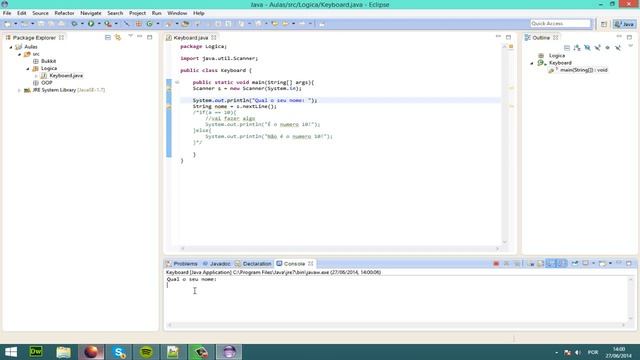Toggle Hide Non-Public Members in Outline
This screenshot has width=640, height=360.
[607, 48]
